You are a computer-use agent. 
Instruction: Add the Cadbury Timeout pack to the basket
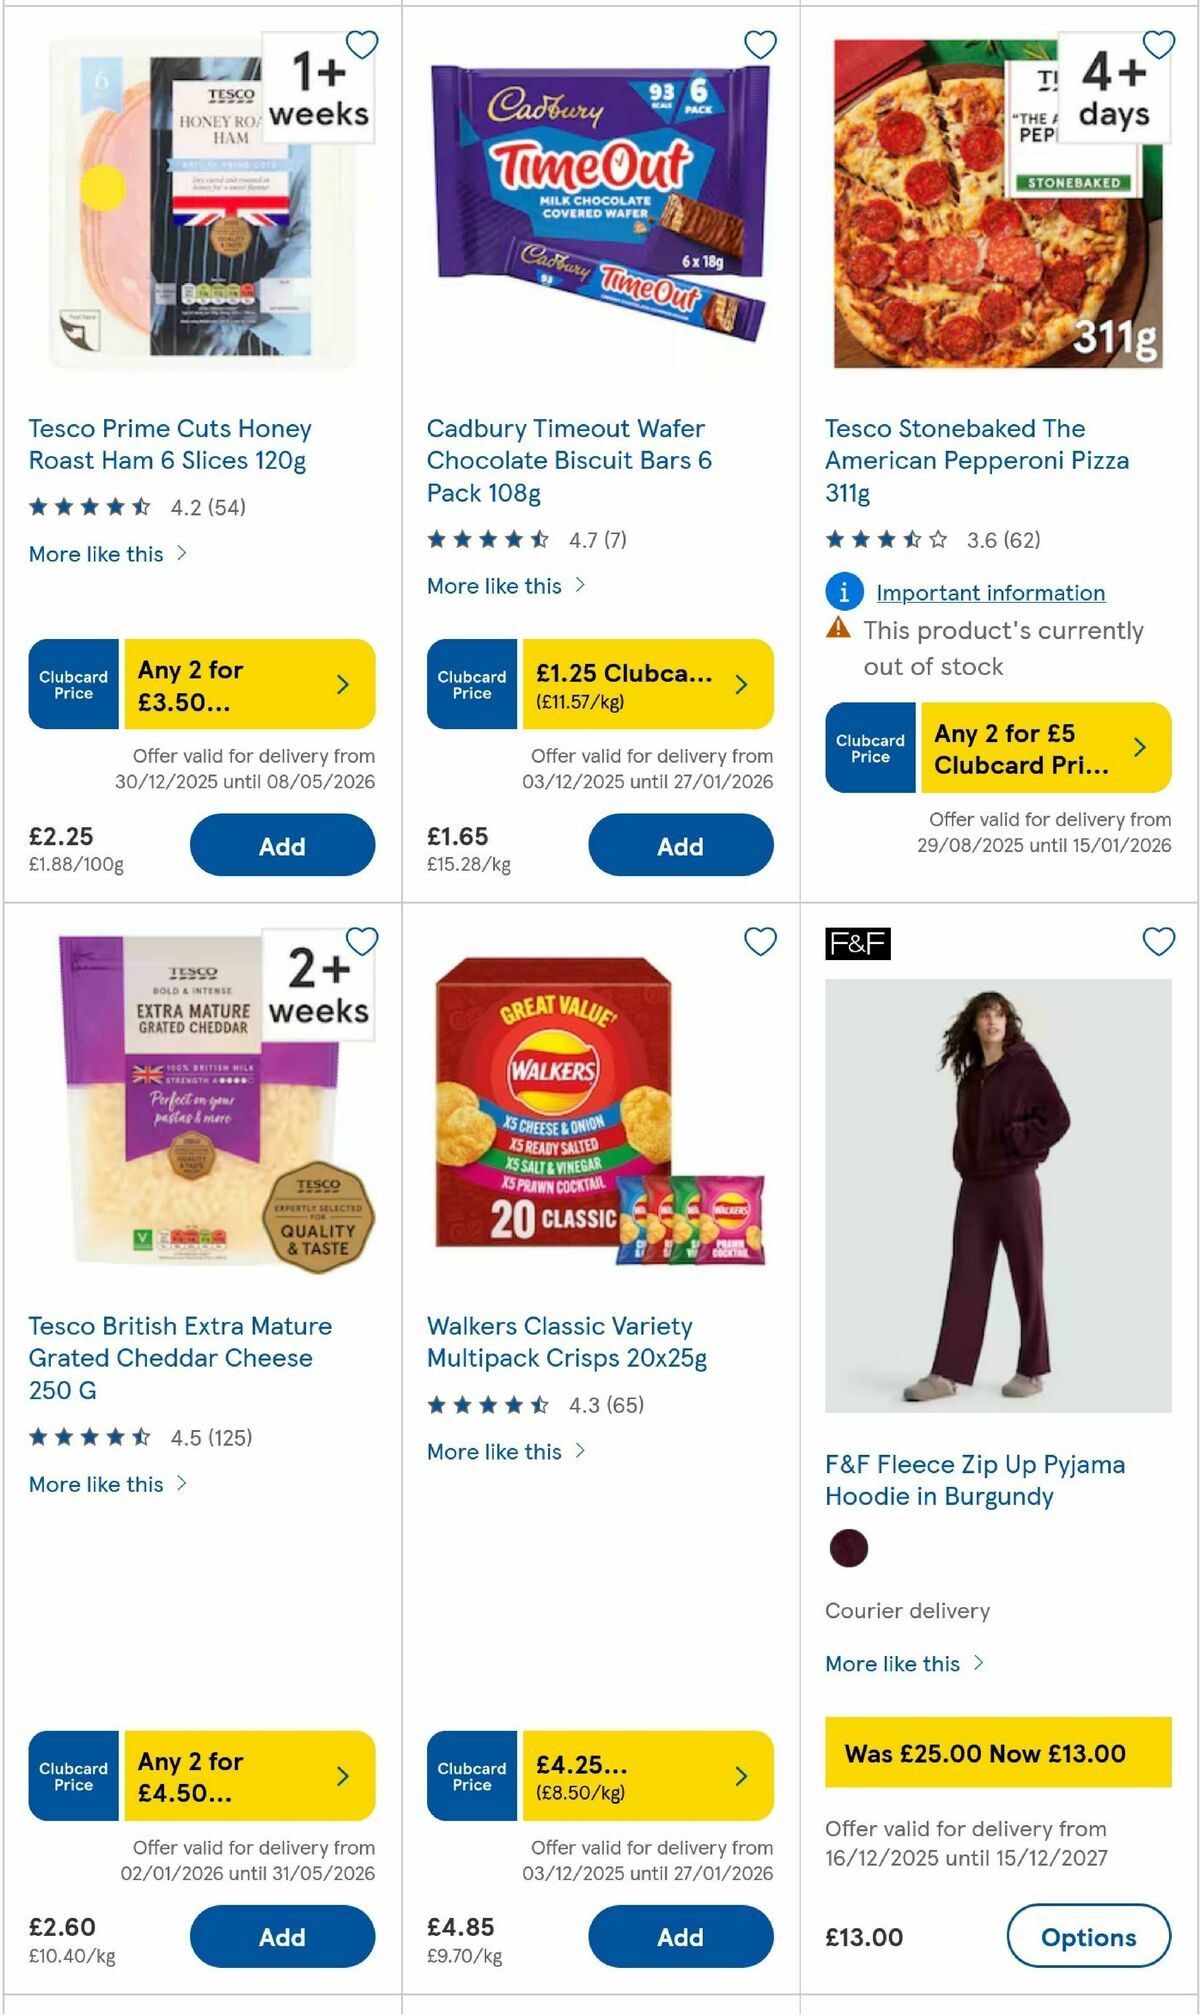[679, 845]
